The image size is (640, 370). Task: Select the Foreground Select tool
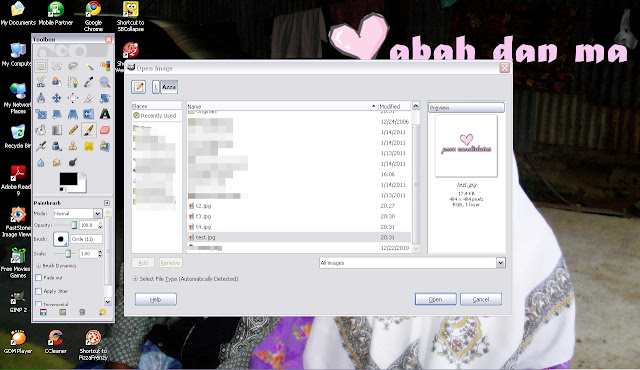click(x=57, y=82)
